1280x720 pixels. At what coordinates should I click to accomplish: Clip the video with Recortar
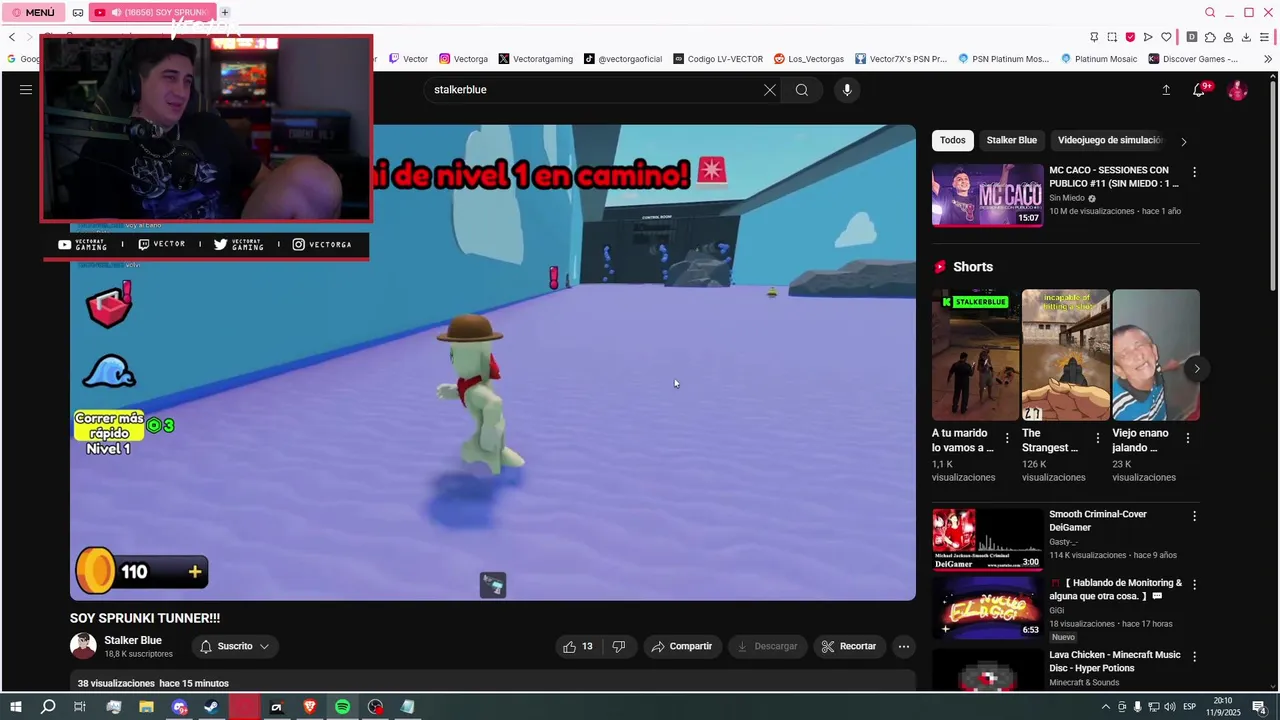[849, 647]
